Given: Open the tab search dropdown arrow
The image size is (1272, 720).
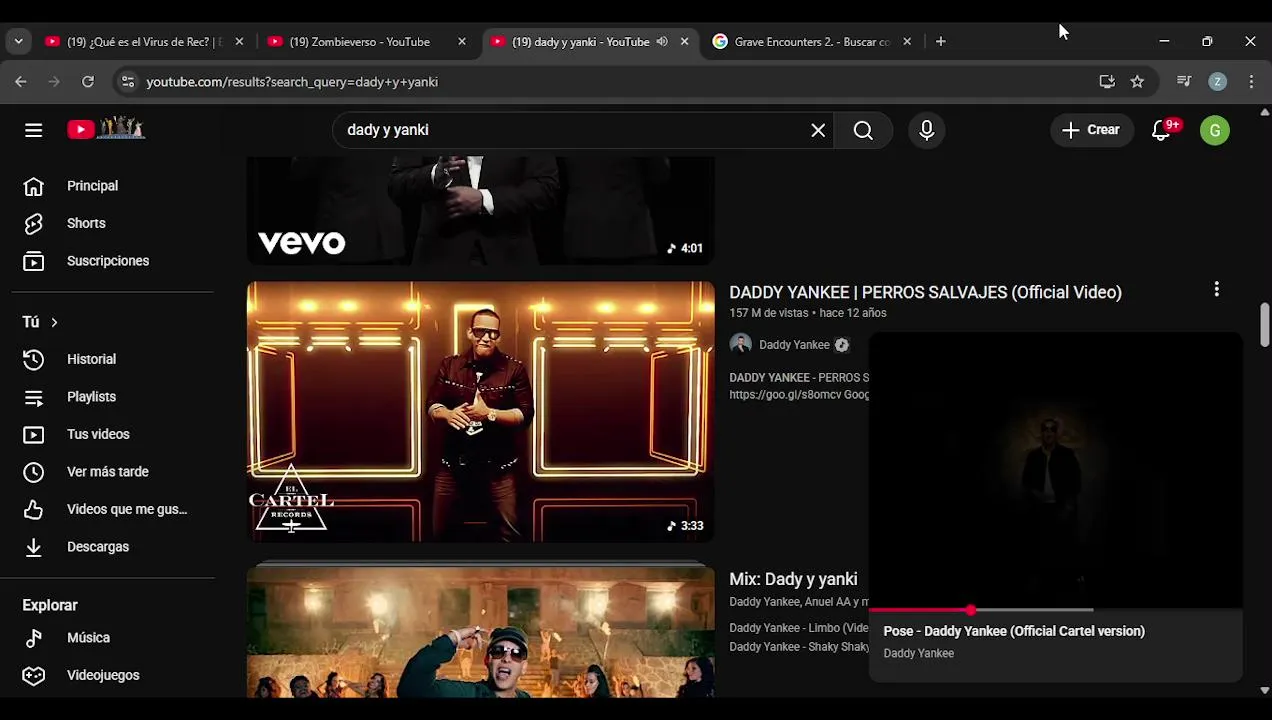Looking at the screenshot, I should tap(18, 42).
